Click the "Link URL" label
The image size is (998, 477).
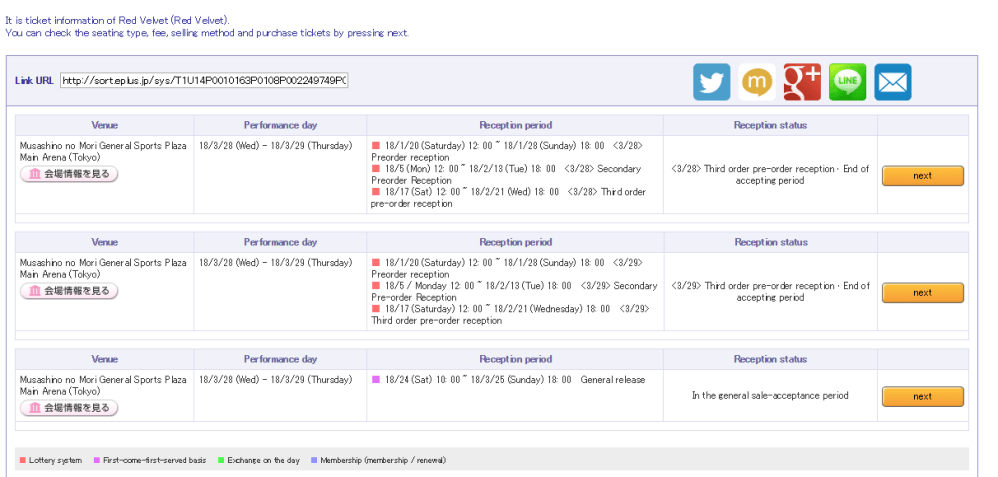34,81
